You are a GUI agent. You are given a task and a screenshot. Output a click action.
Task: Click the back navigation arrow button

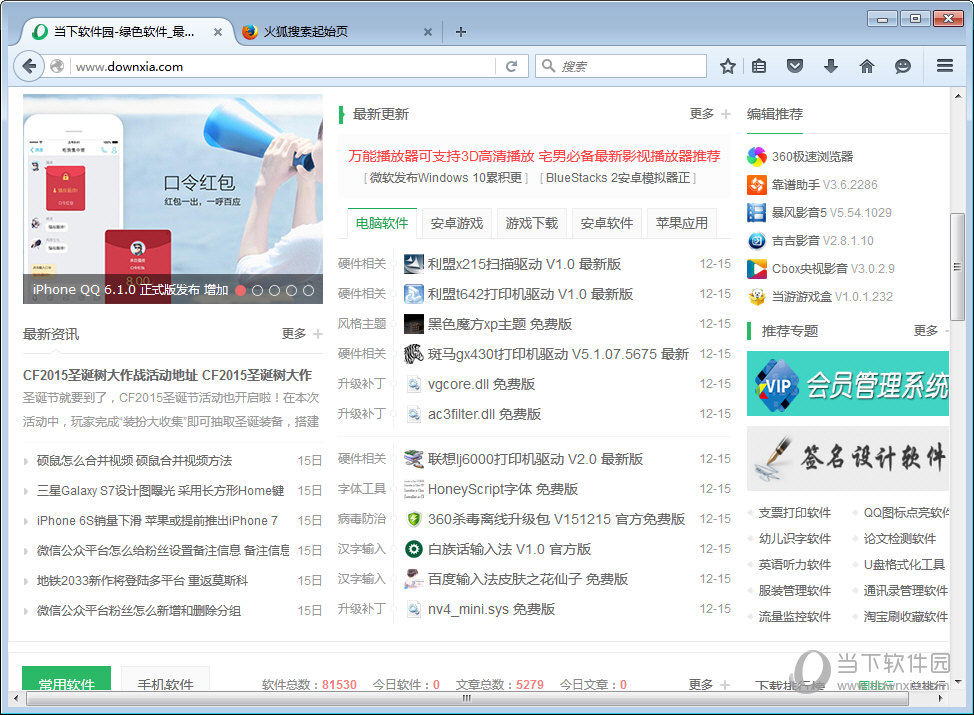click(x=30, y=66)
